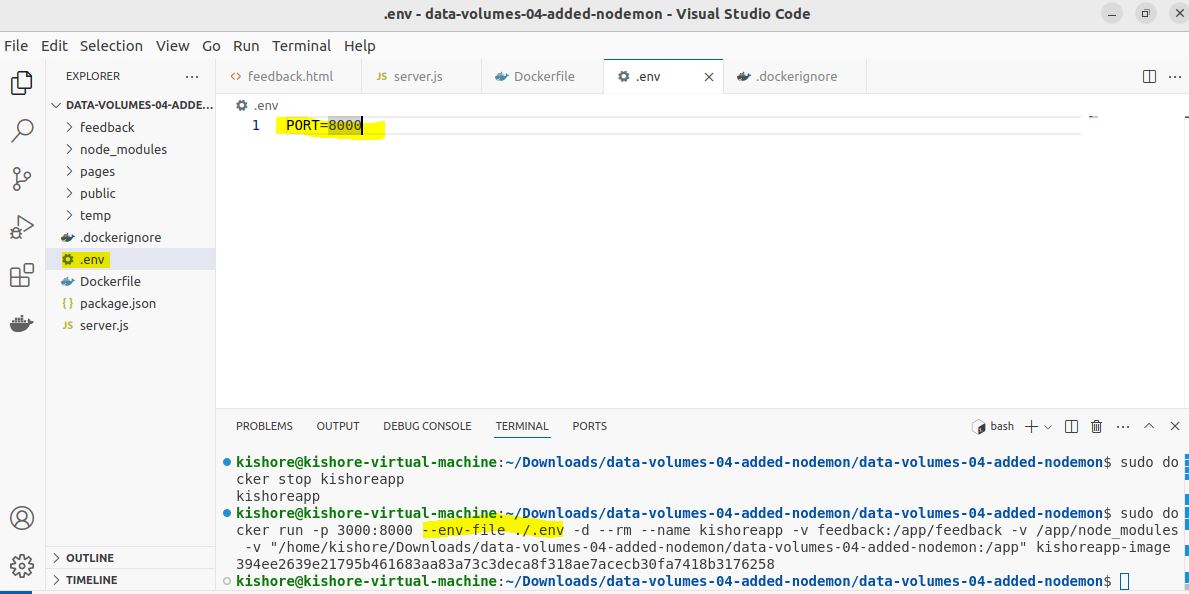The image size is (1189, 594).
Task: Open the Manage gear icon
Action: [21, 565]
